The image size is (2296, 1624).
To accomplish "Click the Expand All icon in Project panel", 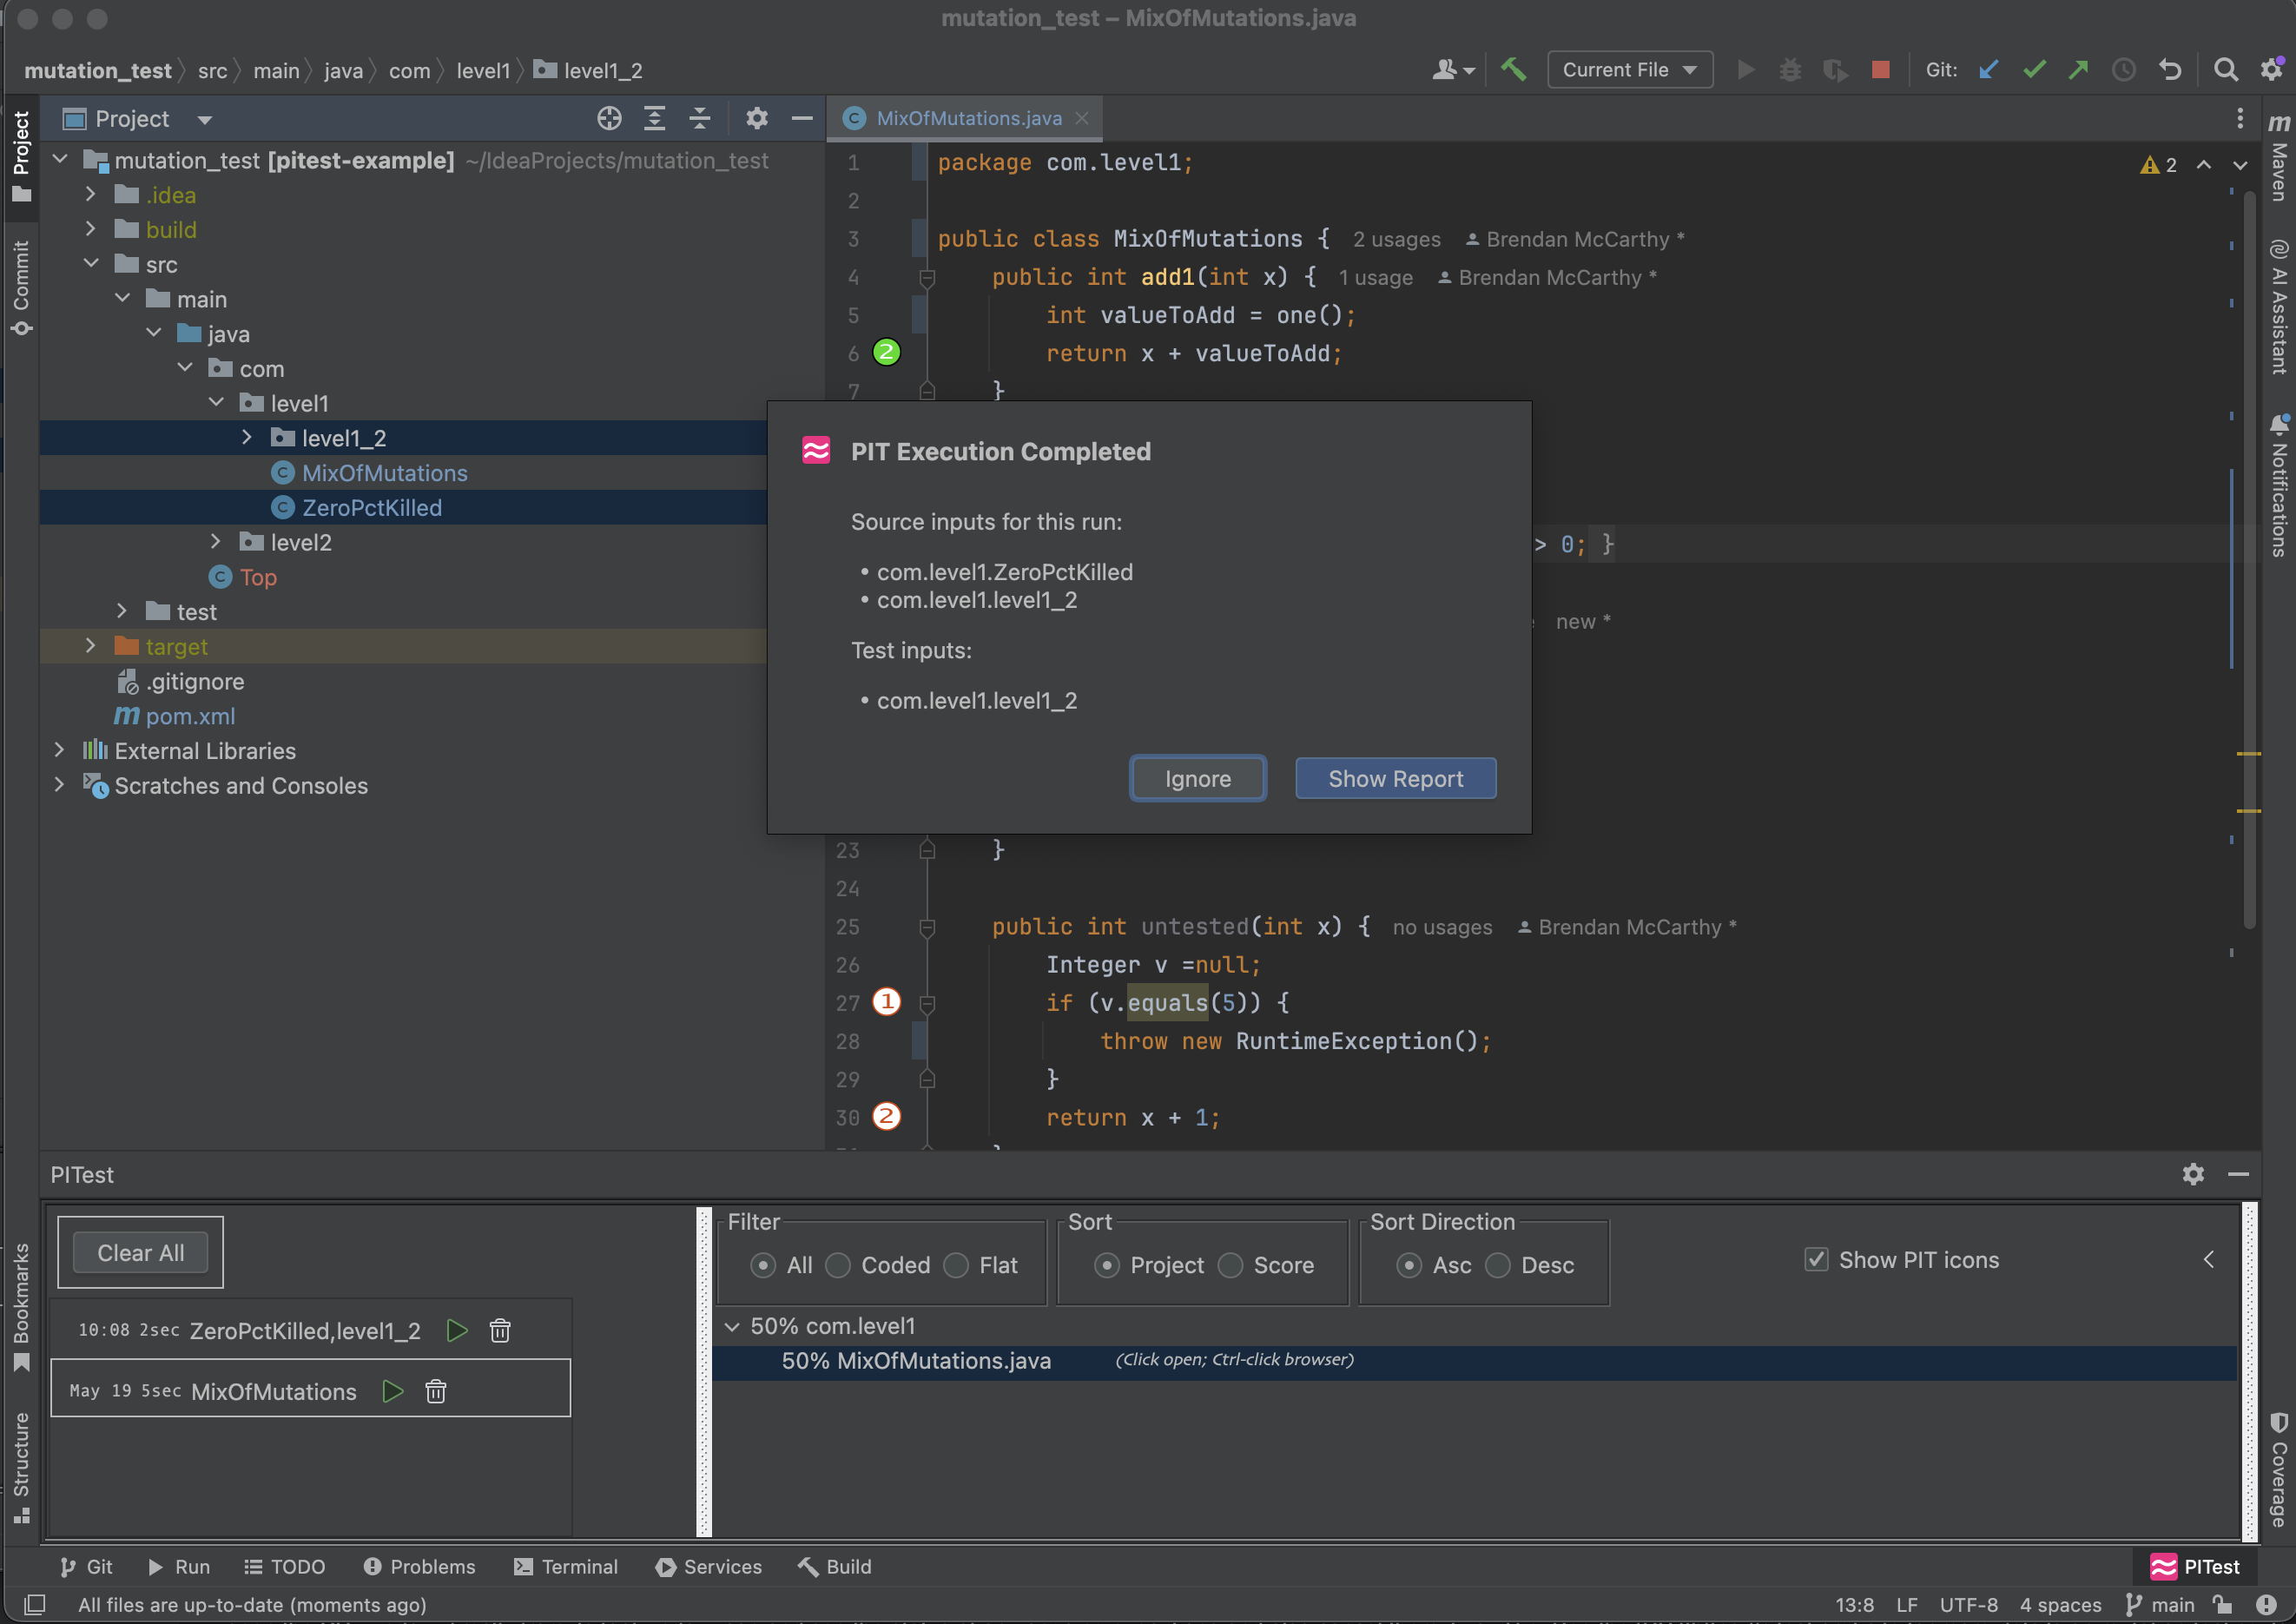I will (654, 119).
